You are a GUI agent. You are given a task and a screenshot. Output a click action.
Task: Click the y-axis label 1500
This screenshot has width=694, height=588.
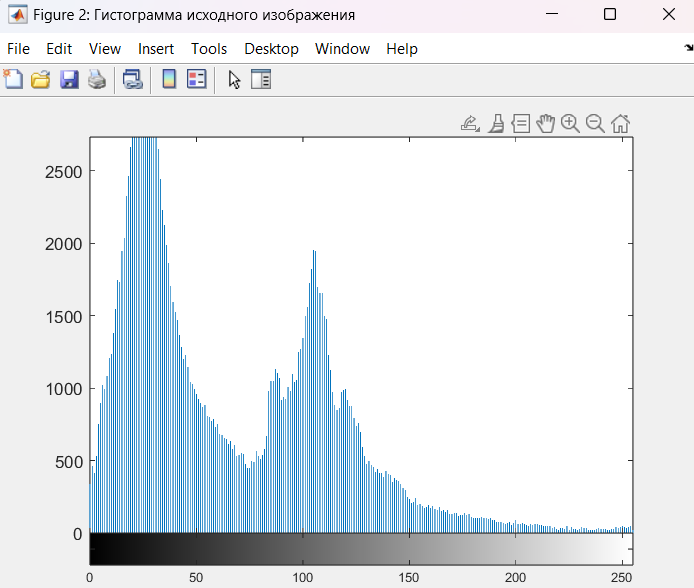click(64, 317)
